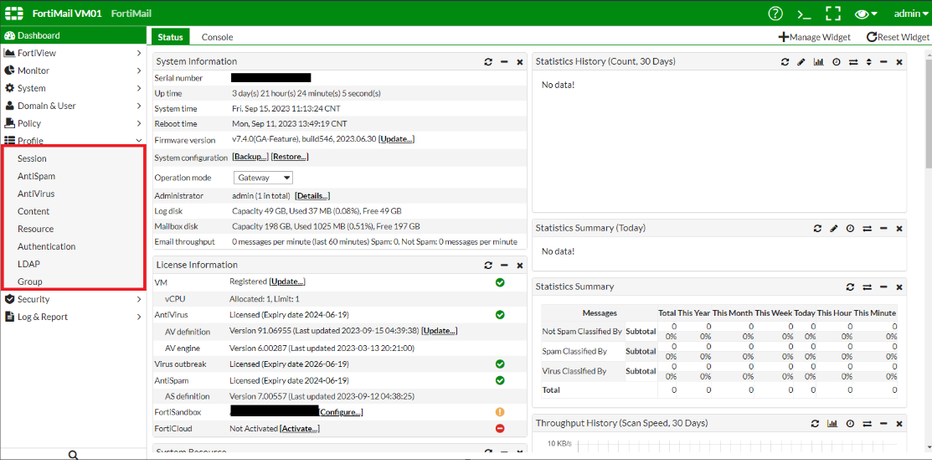Click the system configuration Restore link

point(289,157)
